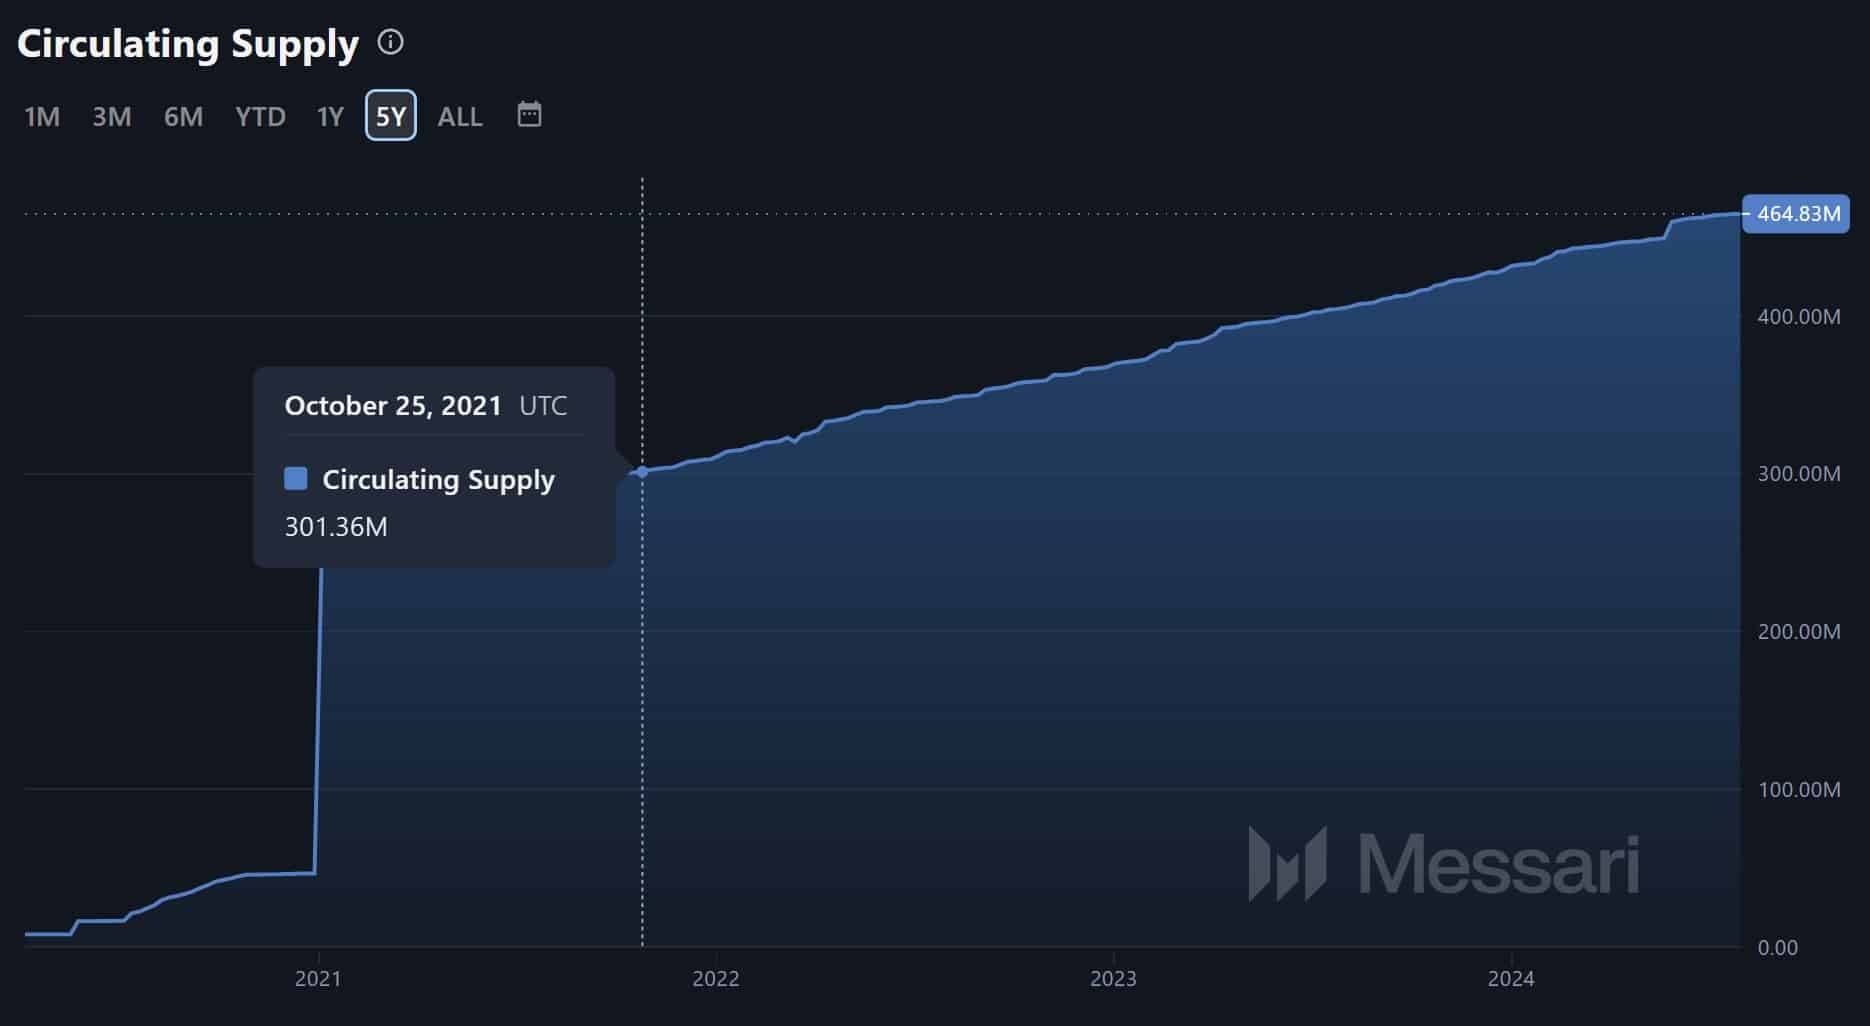Choose the YTD range
The width and height of the screenshot is (1870, 1026).
coord(260,116)
